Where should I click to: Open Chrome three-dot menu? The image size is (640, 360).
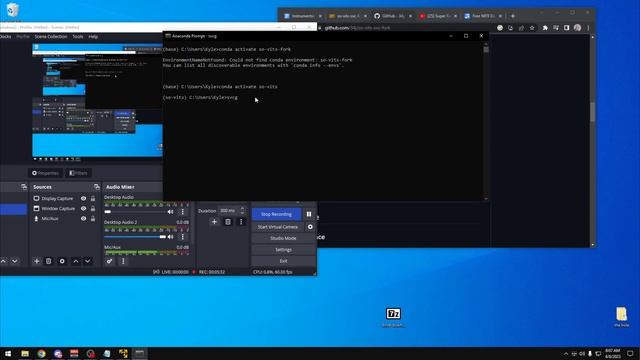(588, 28)
